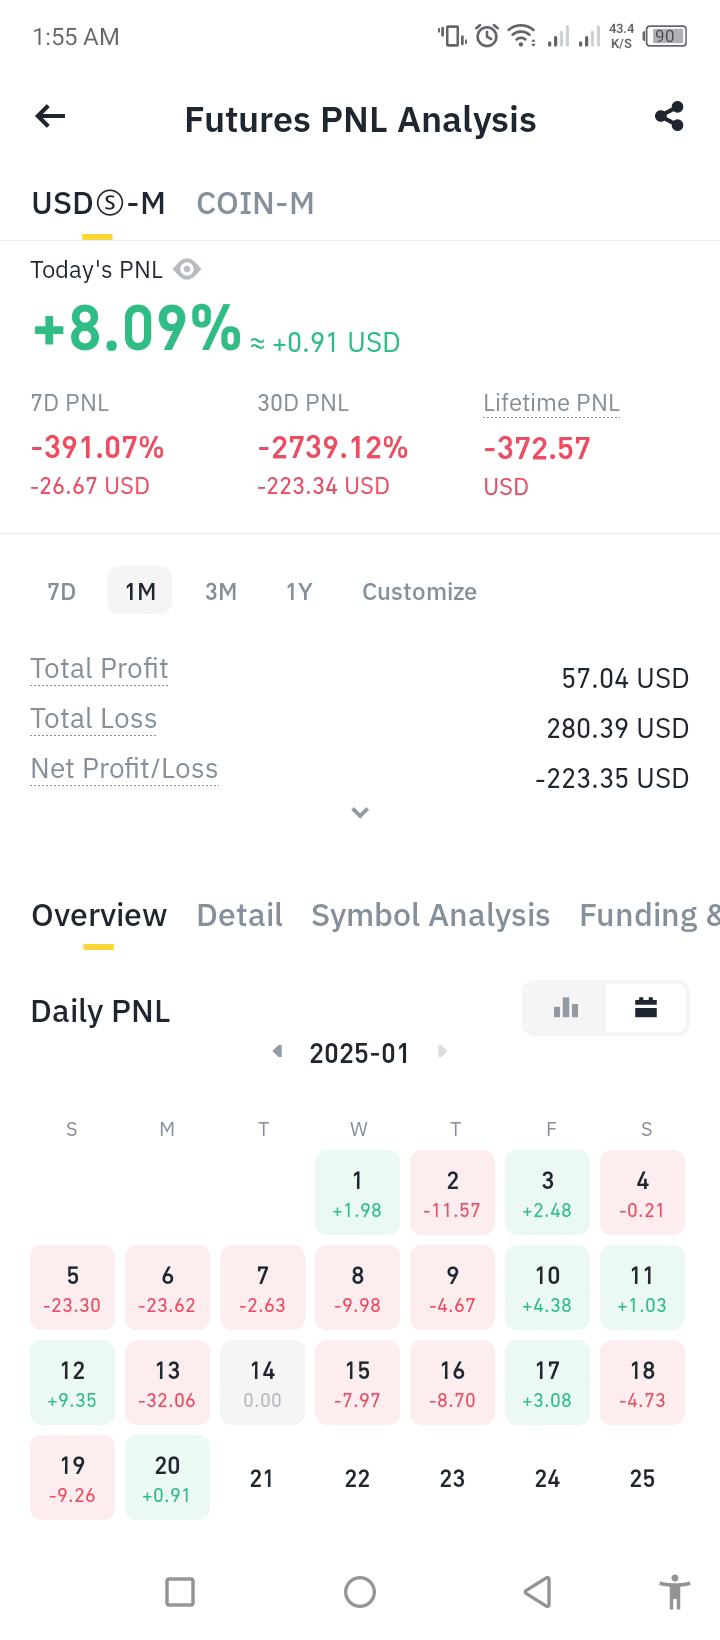This screenshot has height=1640, width=720.
Task: Switch to COIN-M tab
Action: coord(255,203)
